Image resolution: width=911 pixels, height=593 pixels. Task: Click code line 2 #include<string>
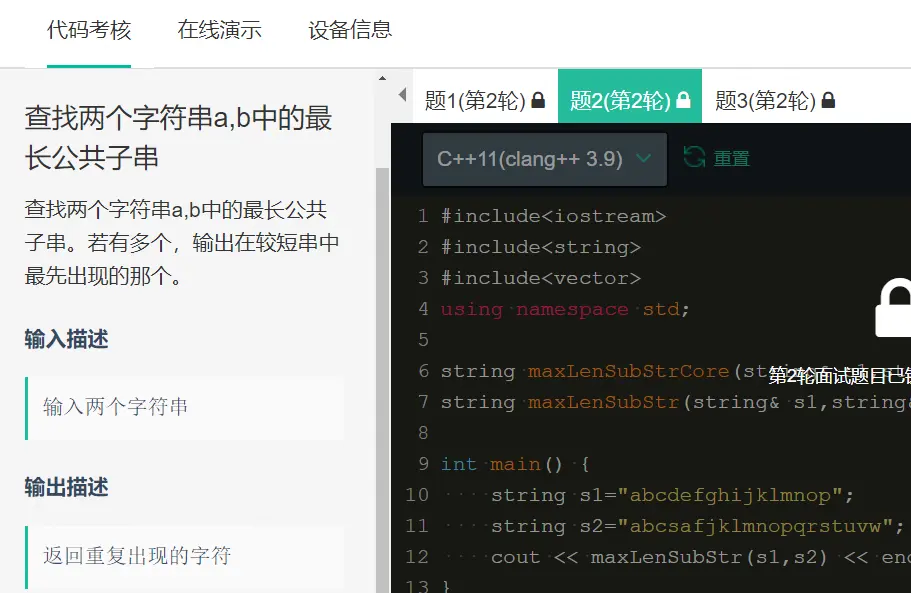(x=540, y=247)
